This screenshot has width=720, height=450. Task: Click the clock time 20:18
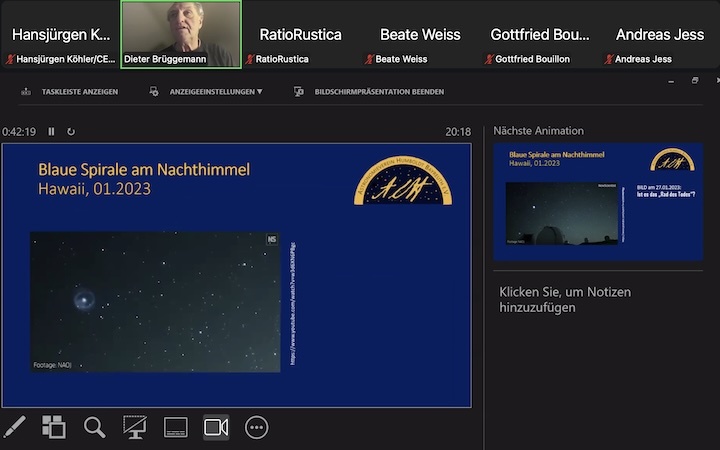[x=458, y=132]
